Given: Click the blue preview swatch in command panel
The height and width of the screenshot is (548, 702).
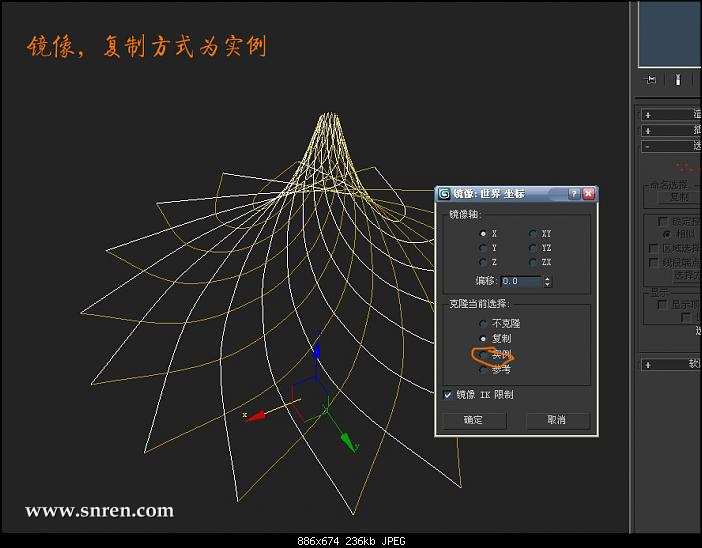Looking at the screenshot, I should (x=670, y=34).
